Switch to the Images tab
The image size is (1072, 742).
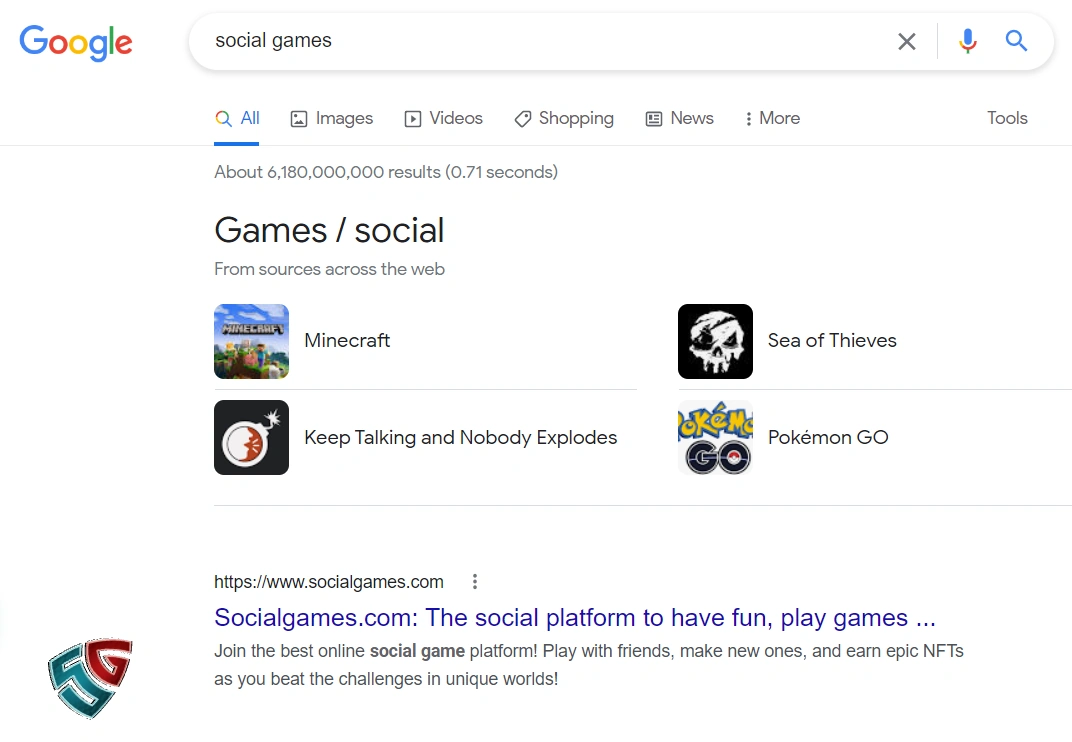point(332,118)
